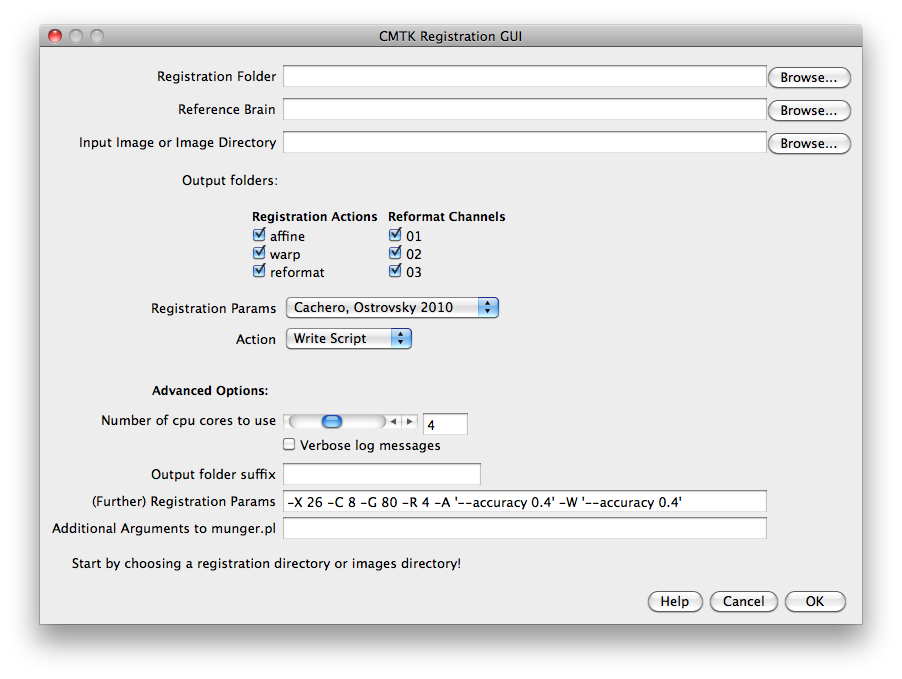Uncheck the affine registration action
Screen dimensions: 902x679
click(x=260, y=236)
